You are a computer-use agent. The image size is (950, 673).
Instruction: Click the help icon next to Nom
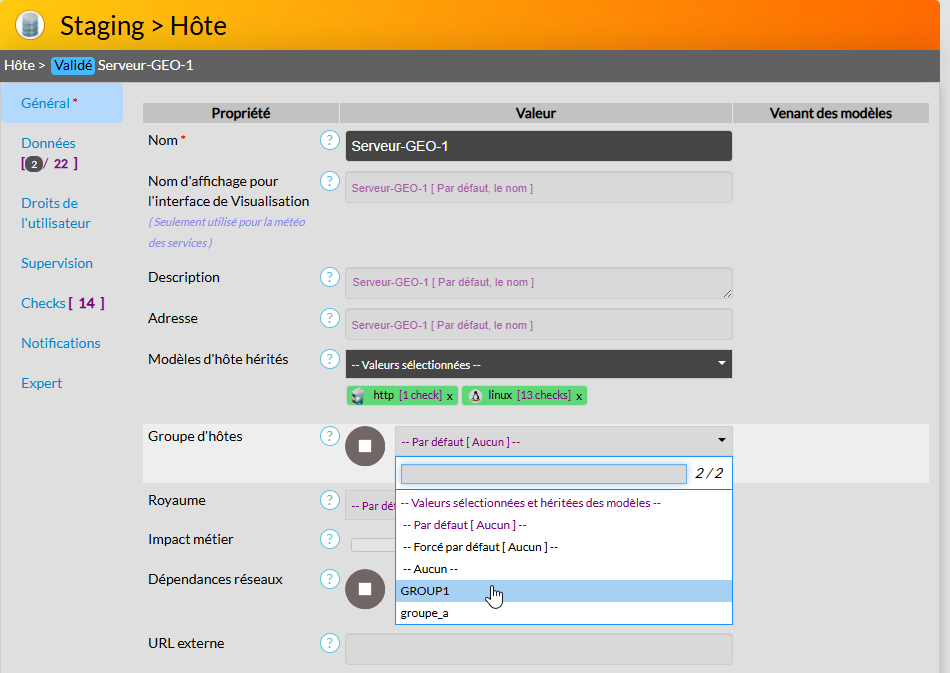(330, 141)
